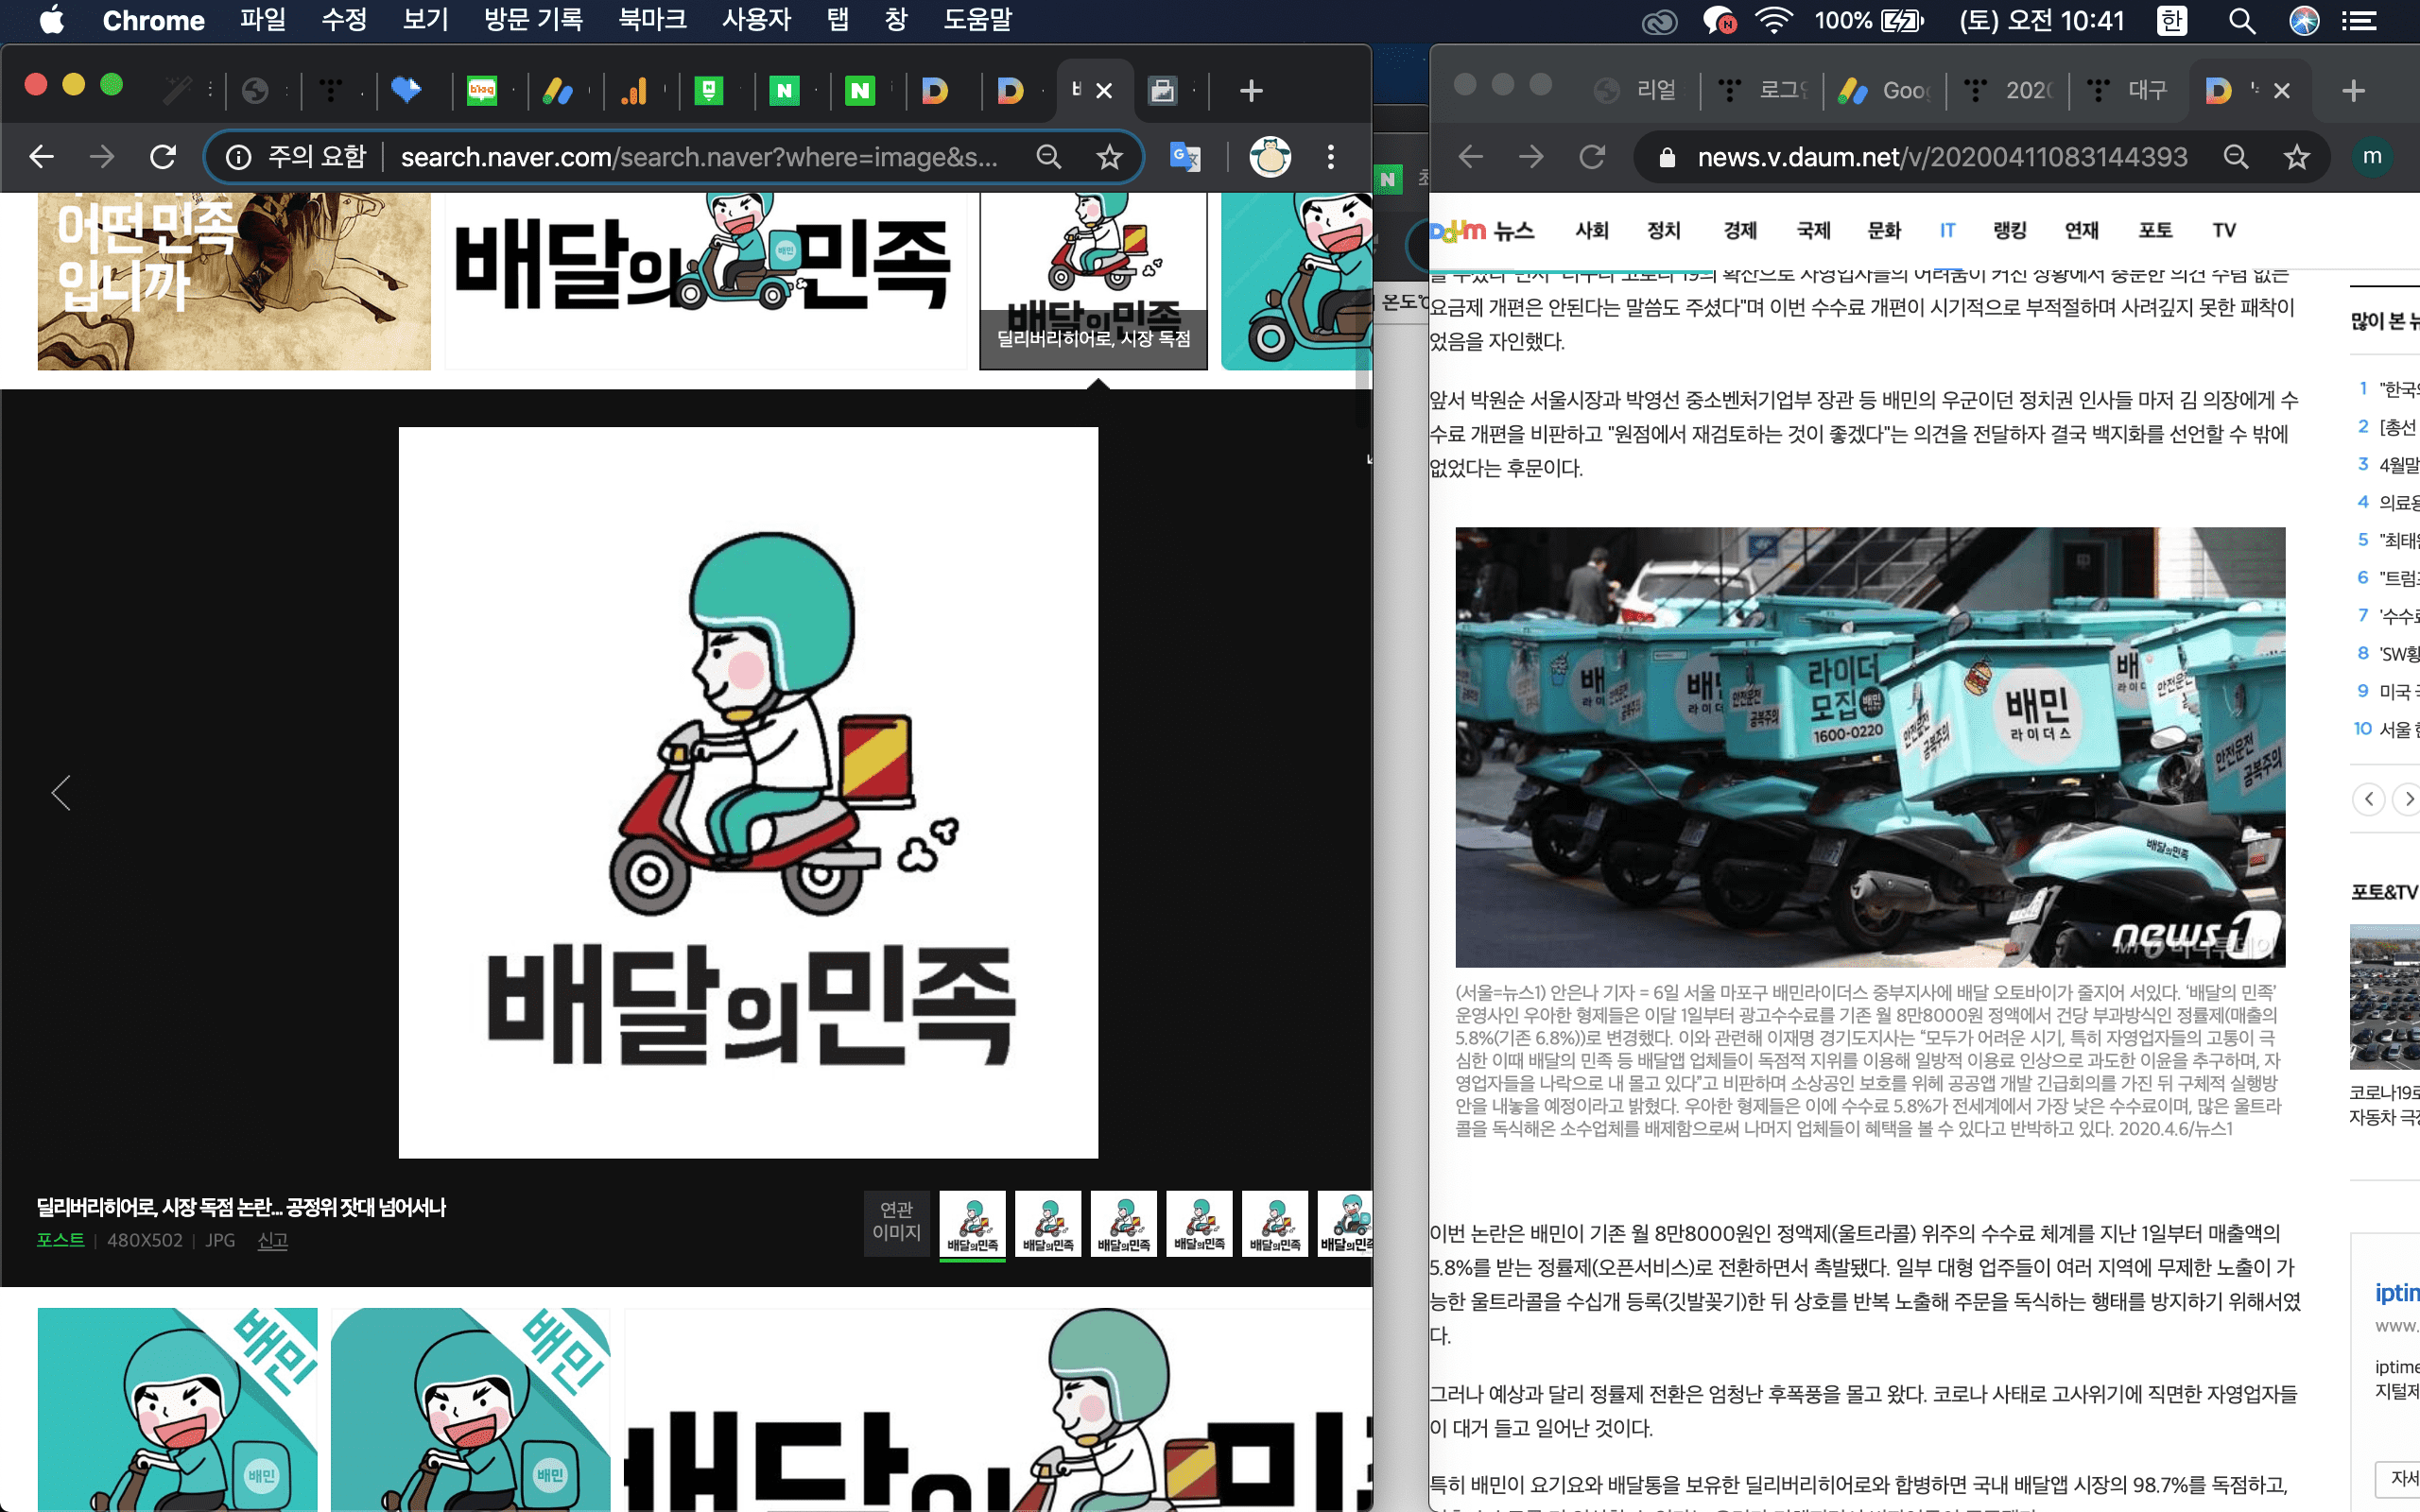Open the 도움말 menu
Viewport: 2420px width, 1512px height.
click(978, 20)
